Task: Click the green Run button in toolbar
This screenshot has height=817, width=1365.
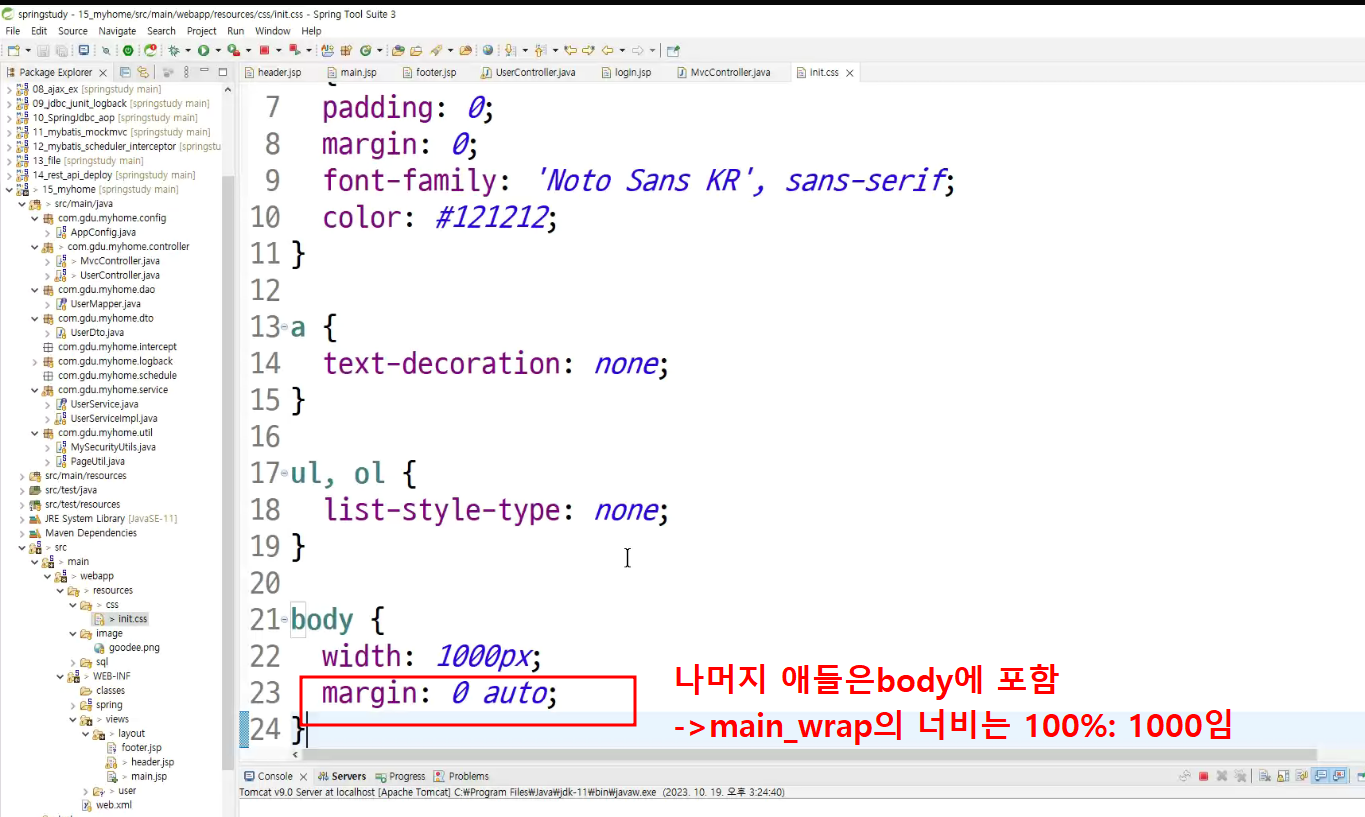Action: (203, 50)
